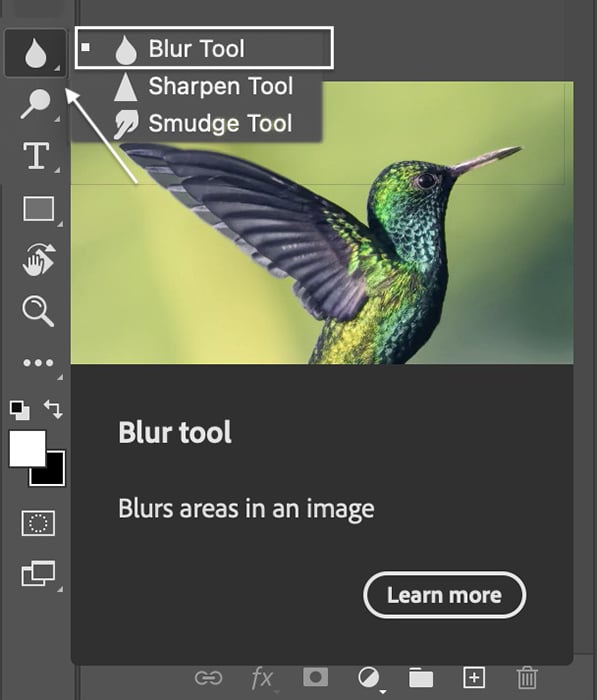Click the foreground white color swatch
Image resolution: width=597 pixels, height=700 pixels.
click(27, 448)
